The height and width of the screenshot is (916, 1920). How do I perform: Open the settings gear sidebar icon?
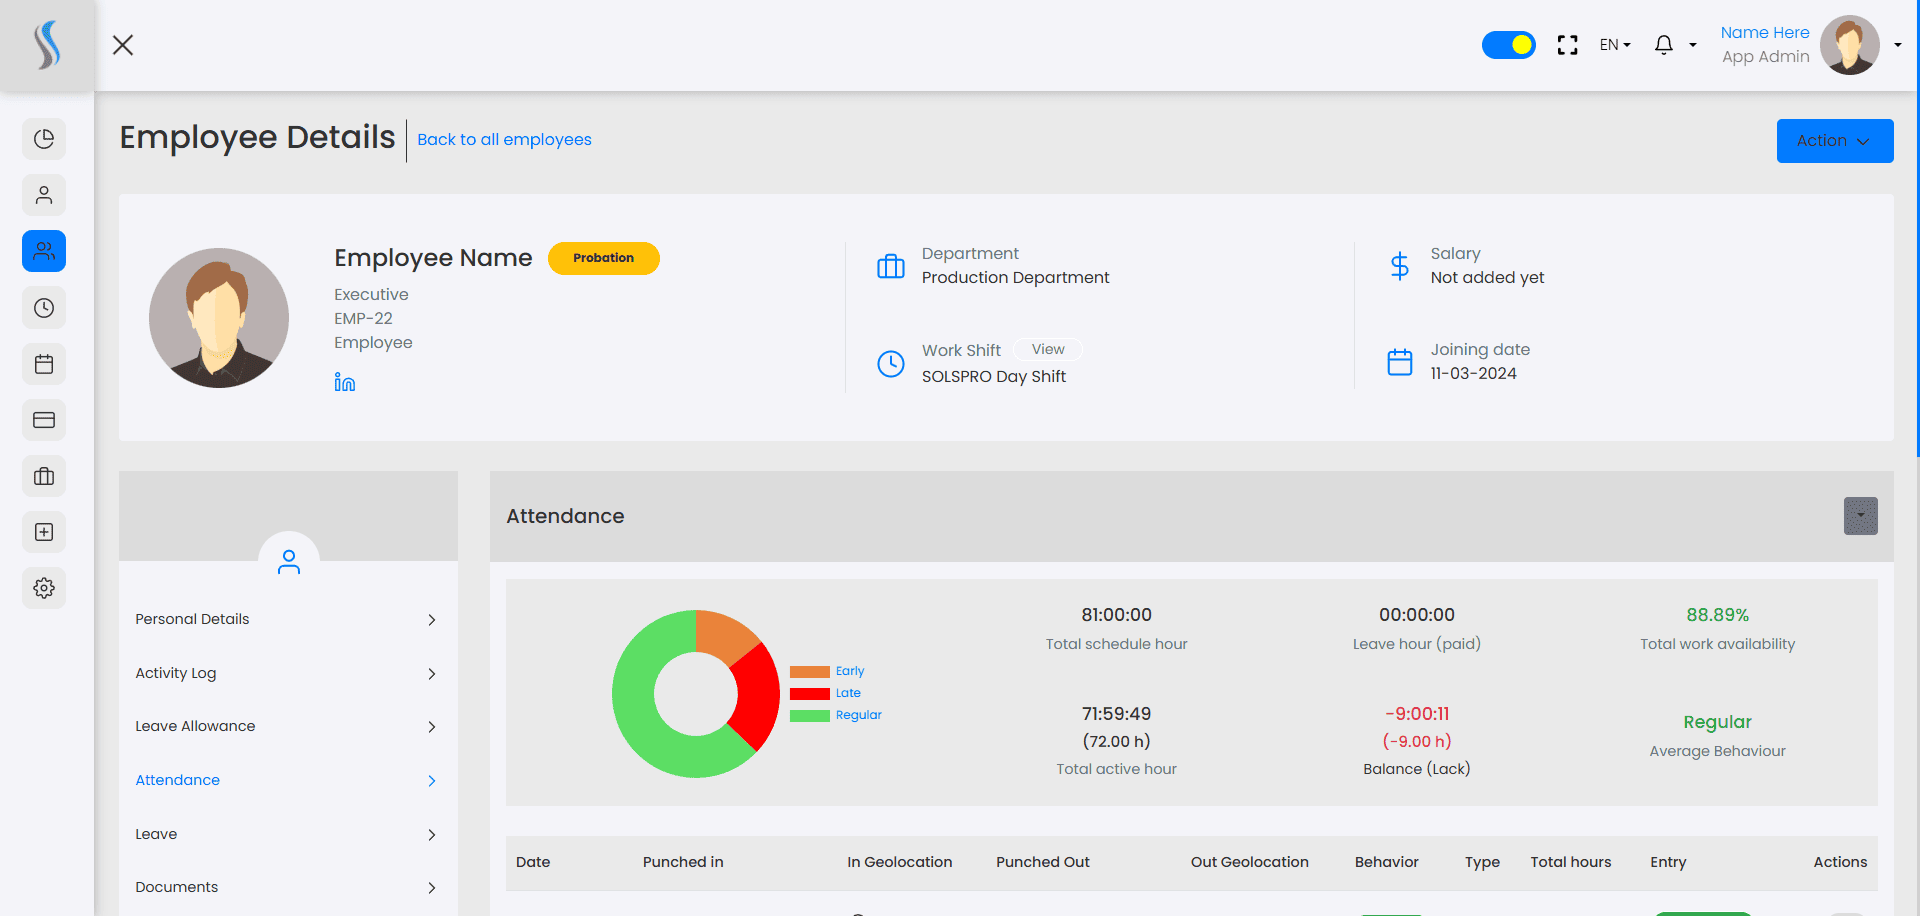(x=44, y=588)
